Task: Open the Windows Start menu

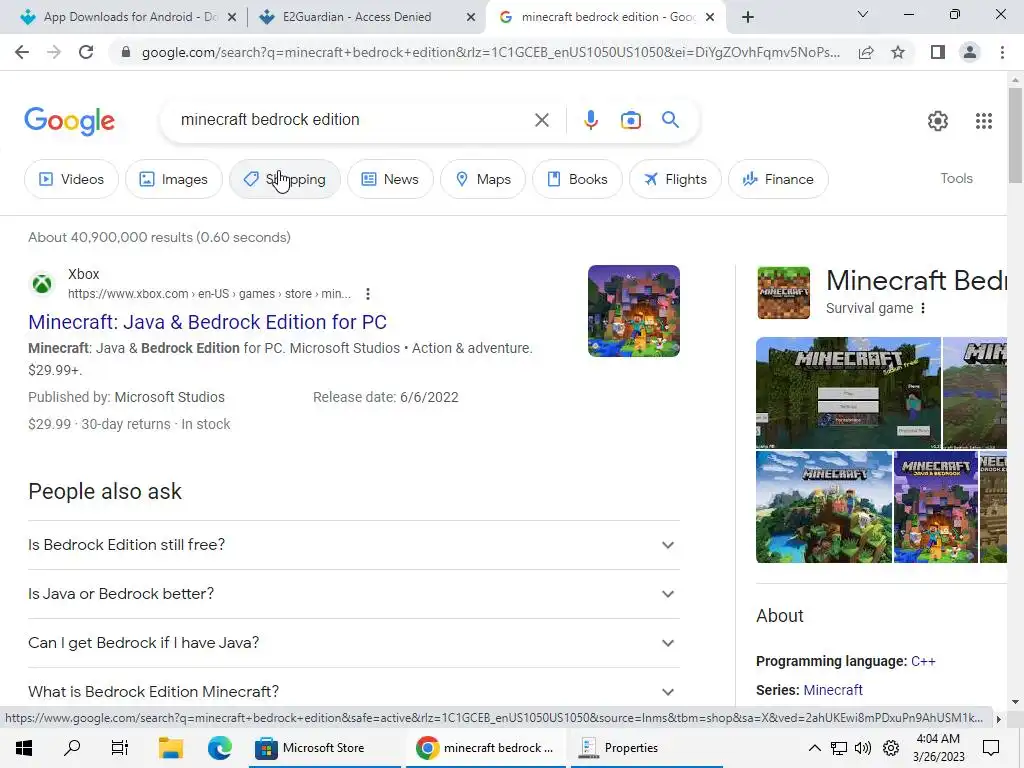Action: [x=24, y=748]
